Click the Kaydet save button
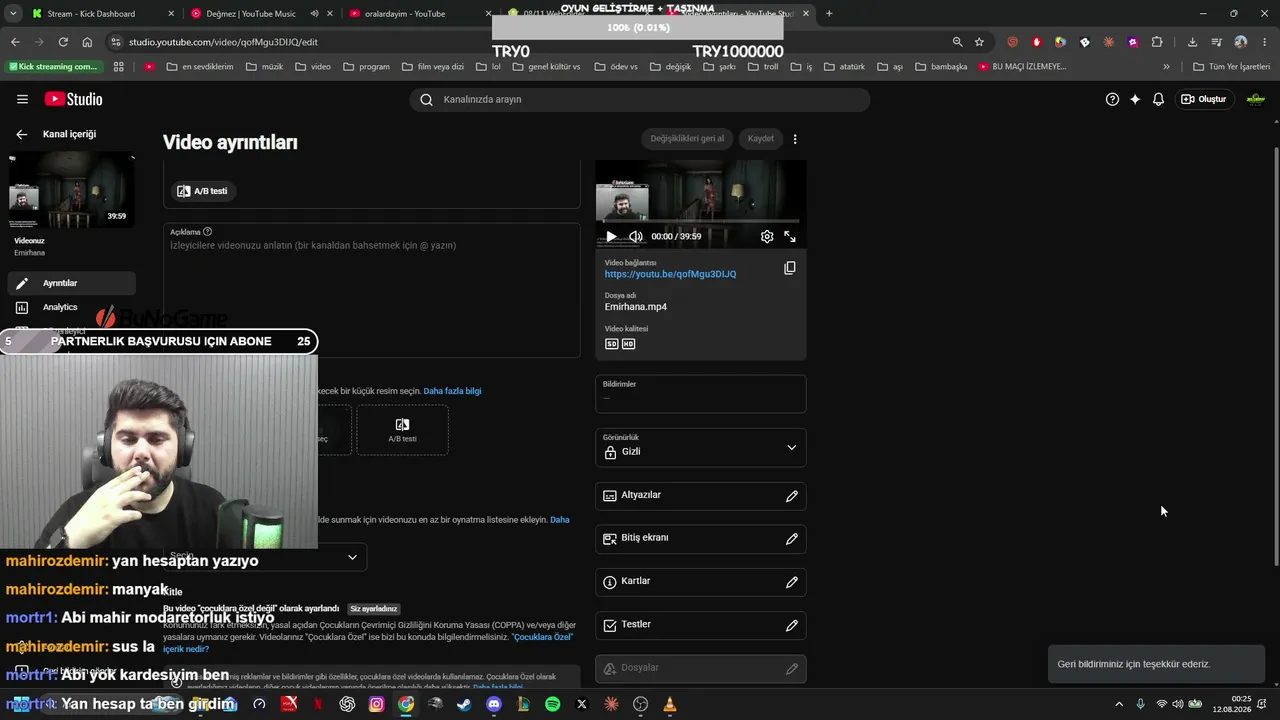 pos(761,139)
